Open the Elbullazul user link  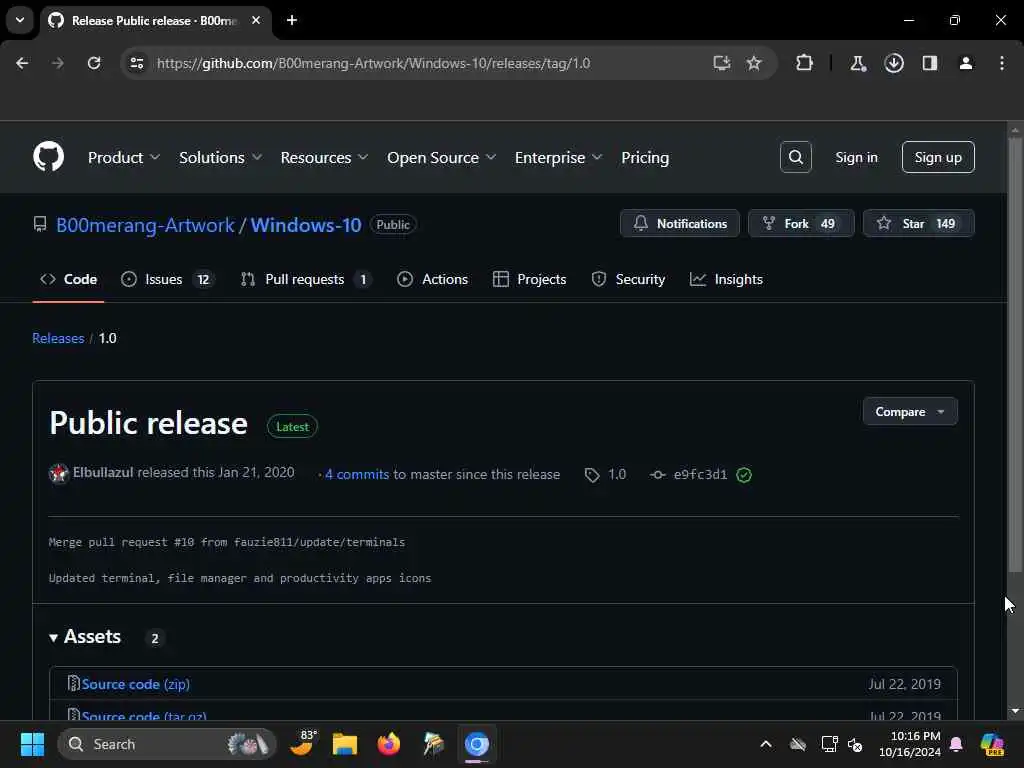point(103,472)
